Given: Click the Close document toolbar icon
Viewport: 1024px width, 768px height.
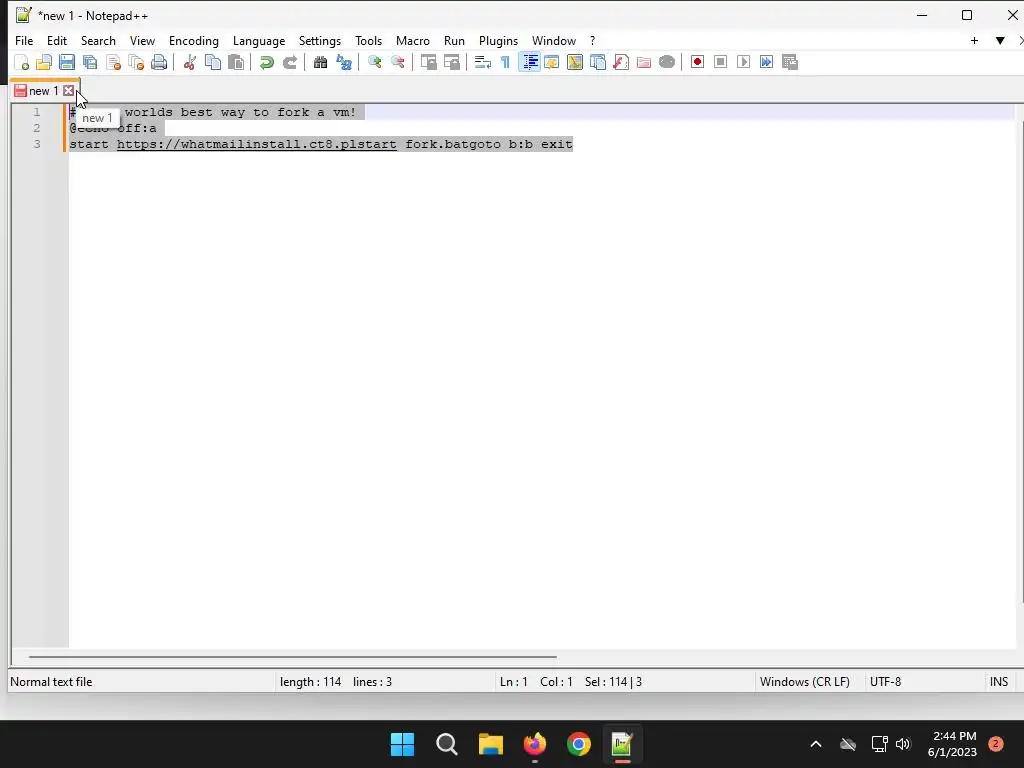Looking at the screenshot, I should click(x=113, y=62).
